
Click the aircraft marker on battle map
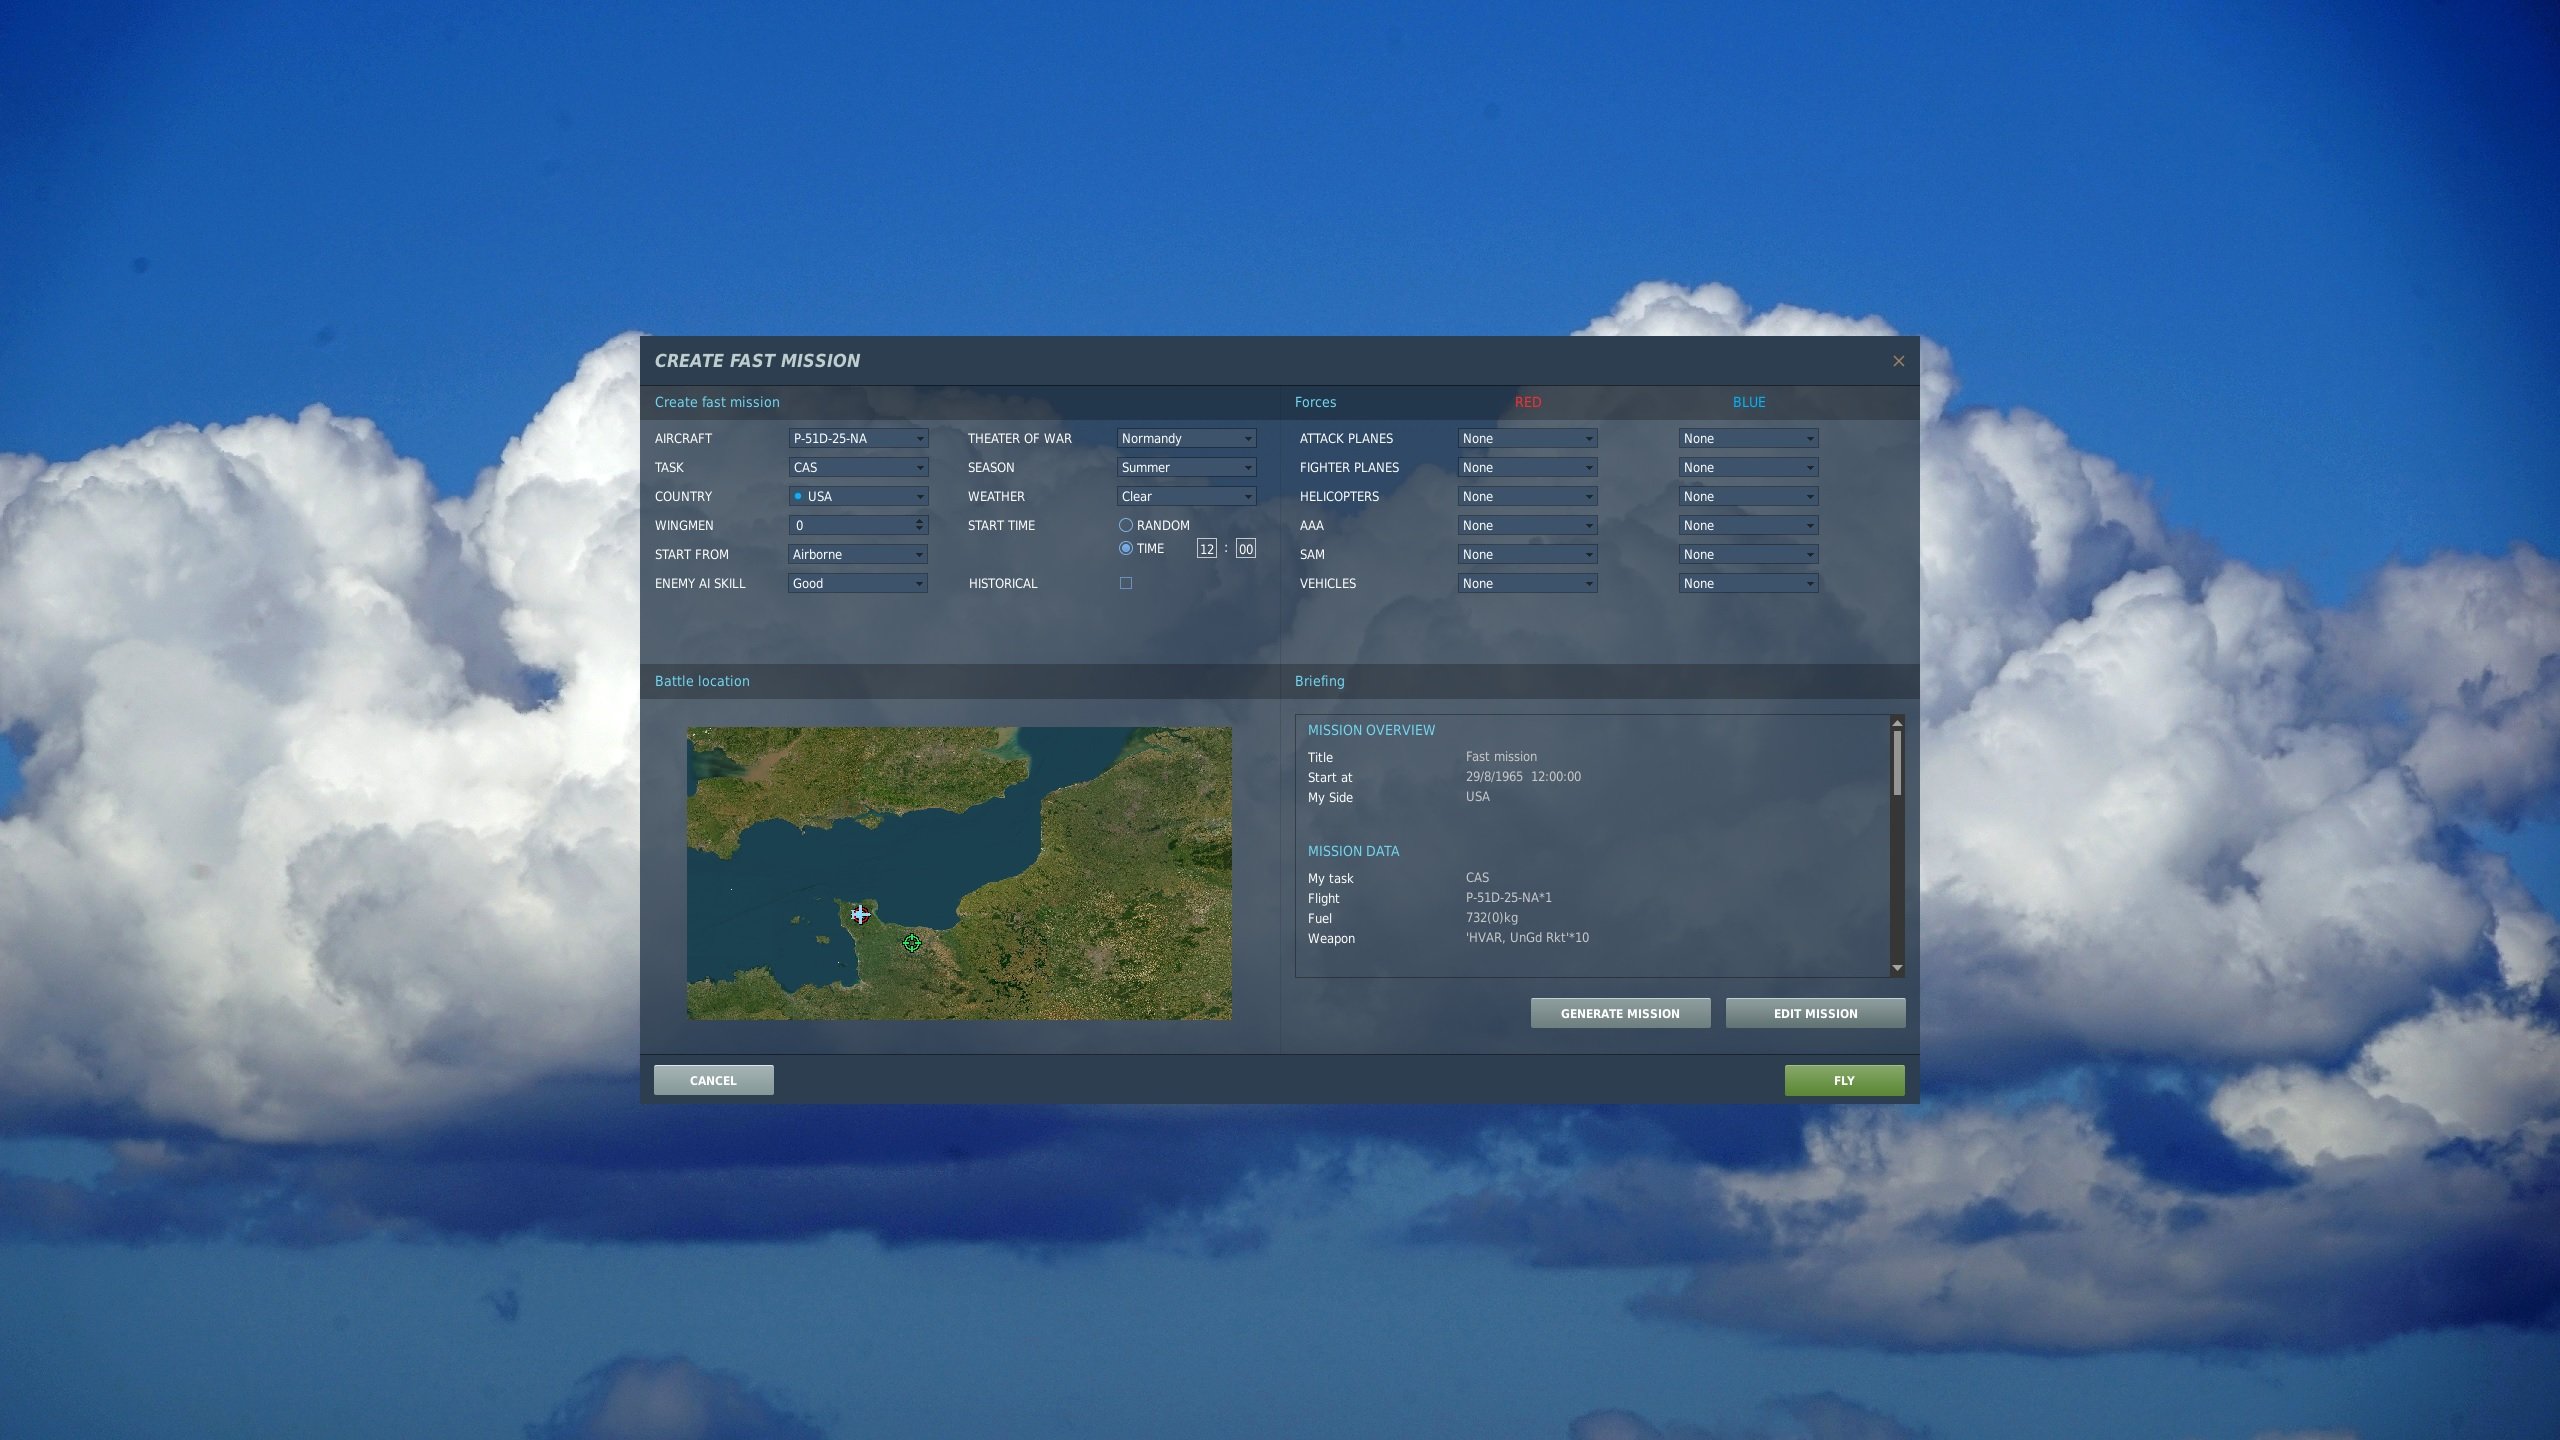pos(860,914)
